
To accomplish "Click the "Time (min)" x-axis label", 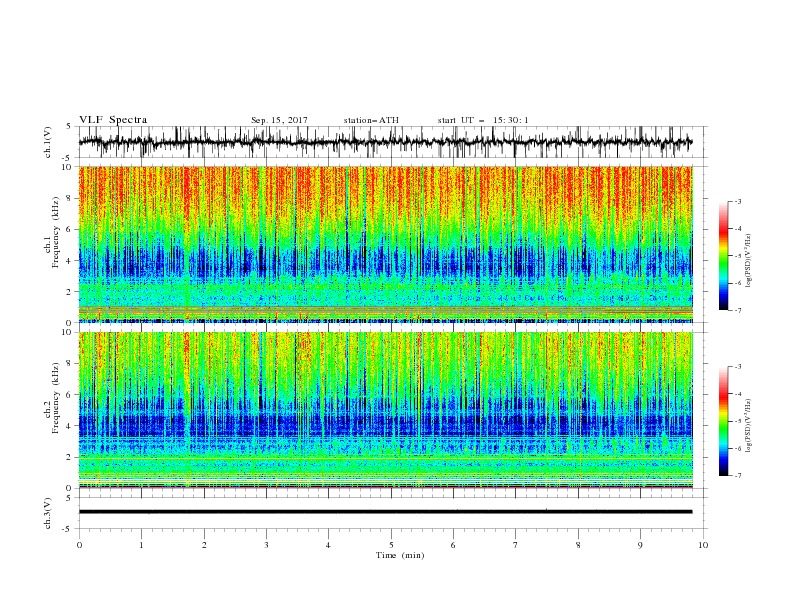I will coord(400,555).
